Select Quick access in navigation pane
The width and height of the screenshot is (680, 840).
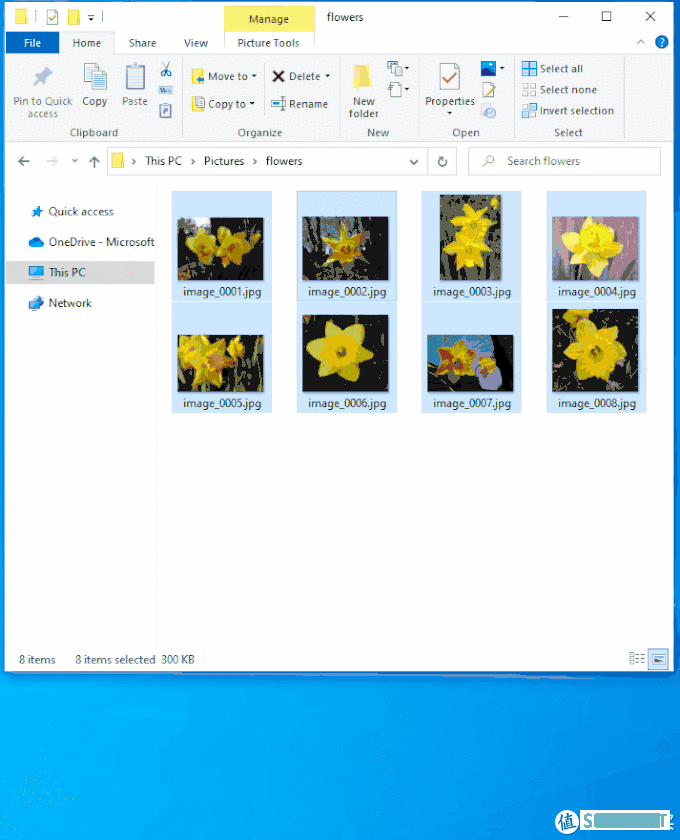click(x=81, y=212)
